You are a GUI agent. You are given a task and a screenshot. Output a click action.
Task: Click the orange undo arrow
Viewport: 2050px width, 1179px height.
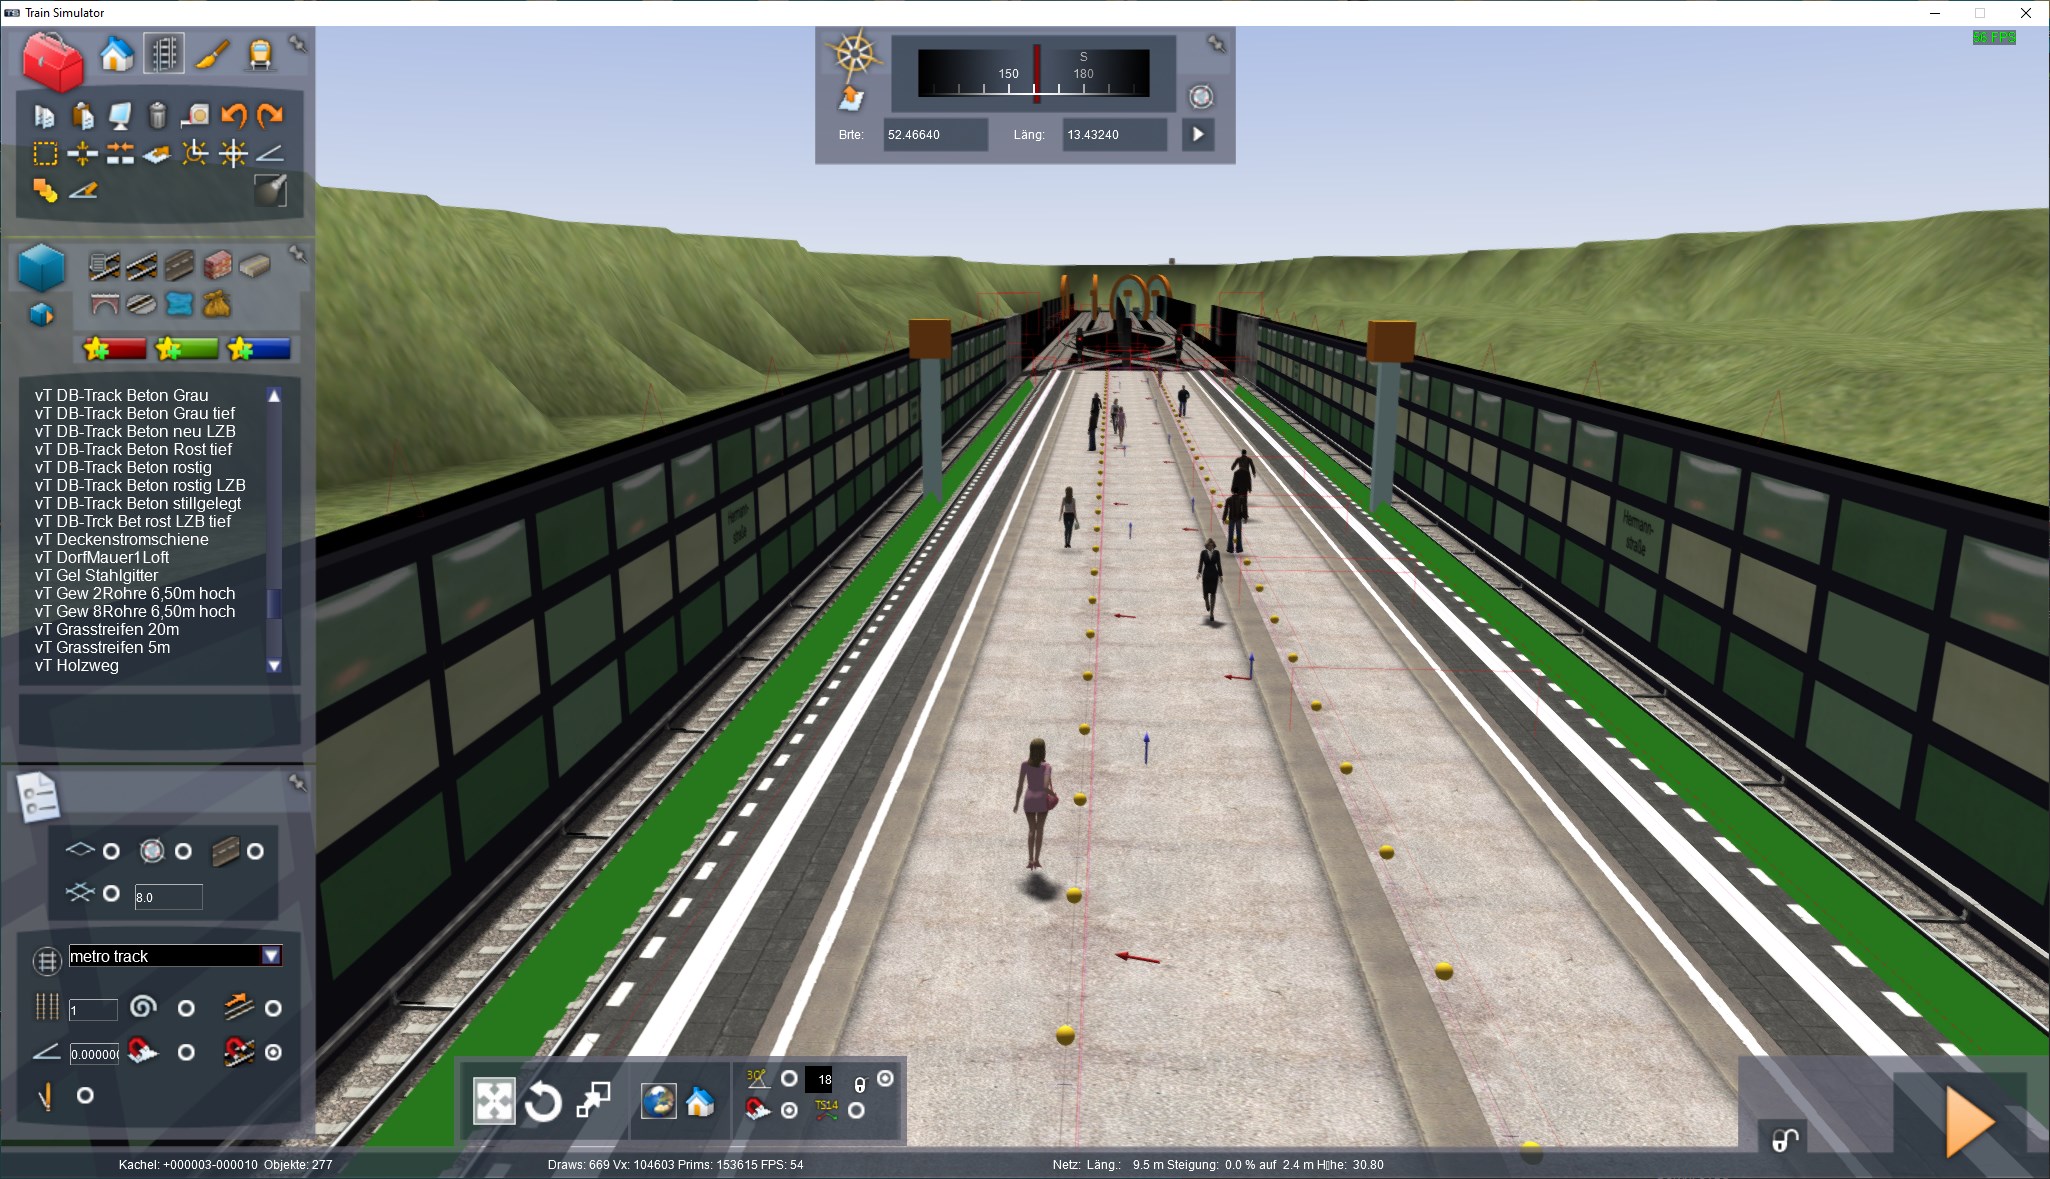(233, 116)
